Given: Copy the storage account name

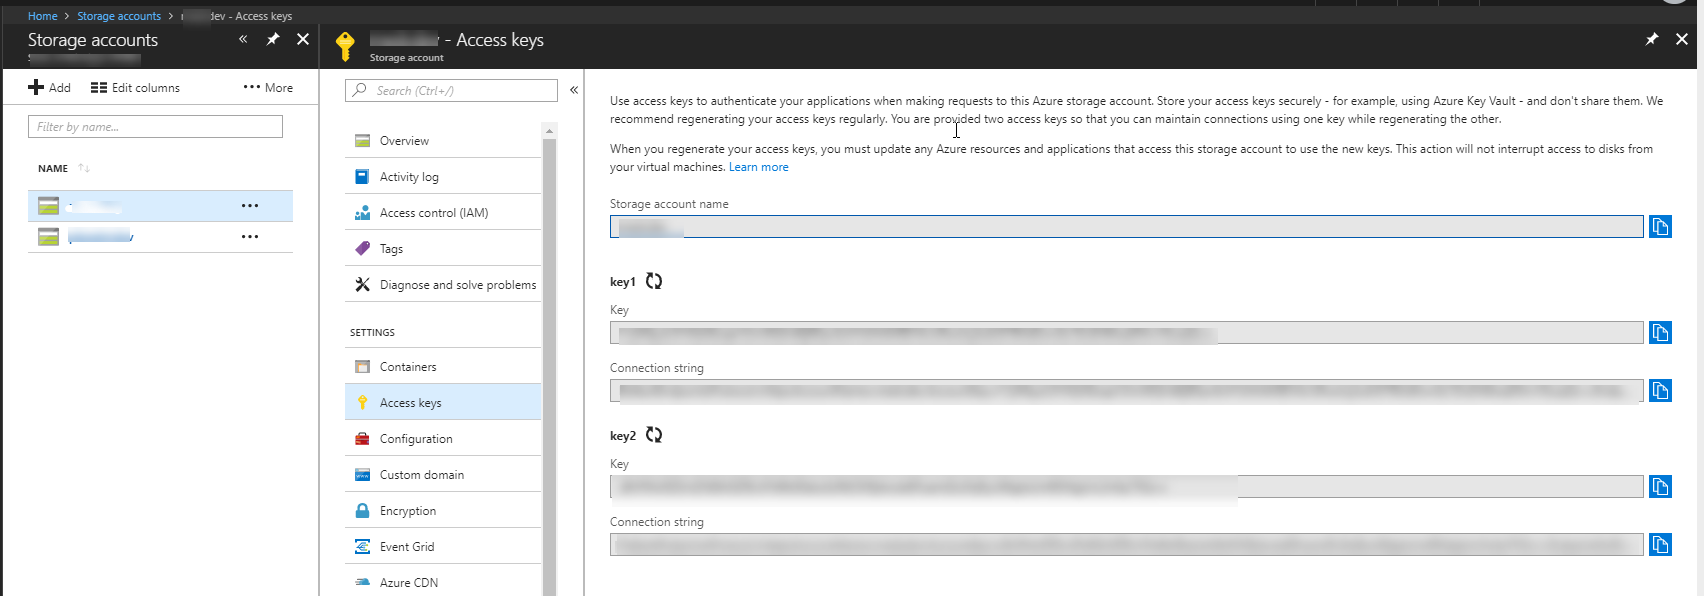Looking at the screenshot, I should 1660,227.
